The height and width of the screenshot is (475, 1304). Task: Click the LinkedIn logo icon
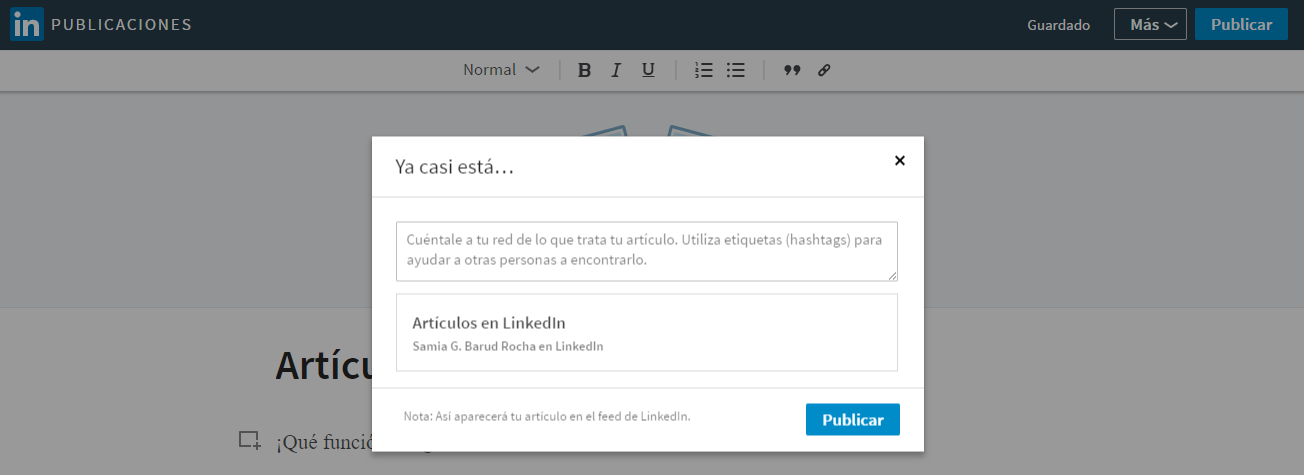26,25
